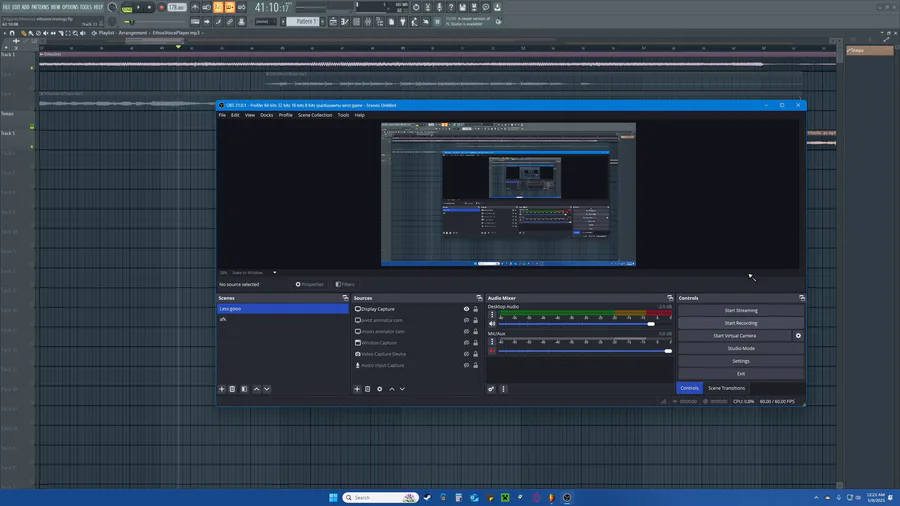Open OBS Help menu
This screenshot has height=506, width=900.
point(359,115)
